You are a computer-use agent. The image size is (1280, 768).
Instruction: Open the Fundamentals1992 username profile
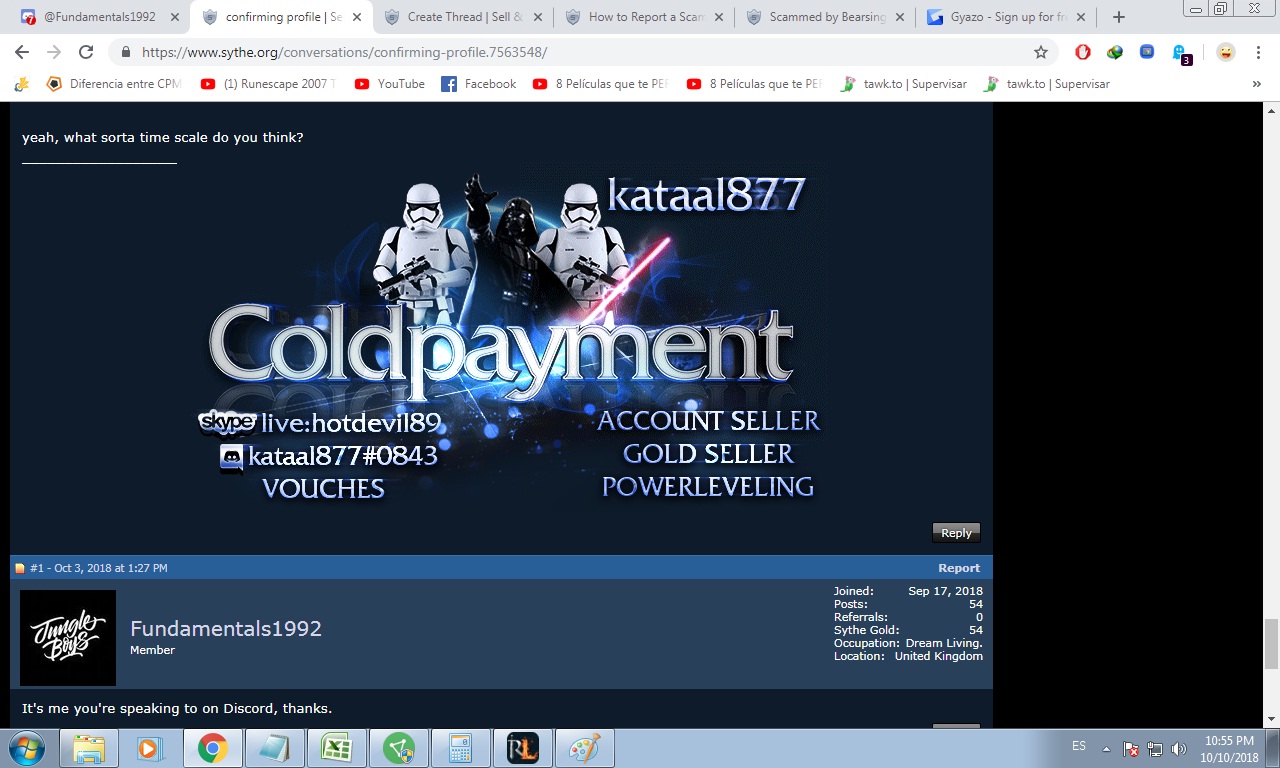[x=226, y=628]
